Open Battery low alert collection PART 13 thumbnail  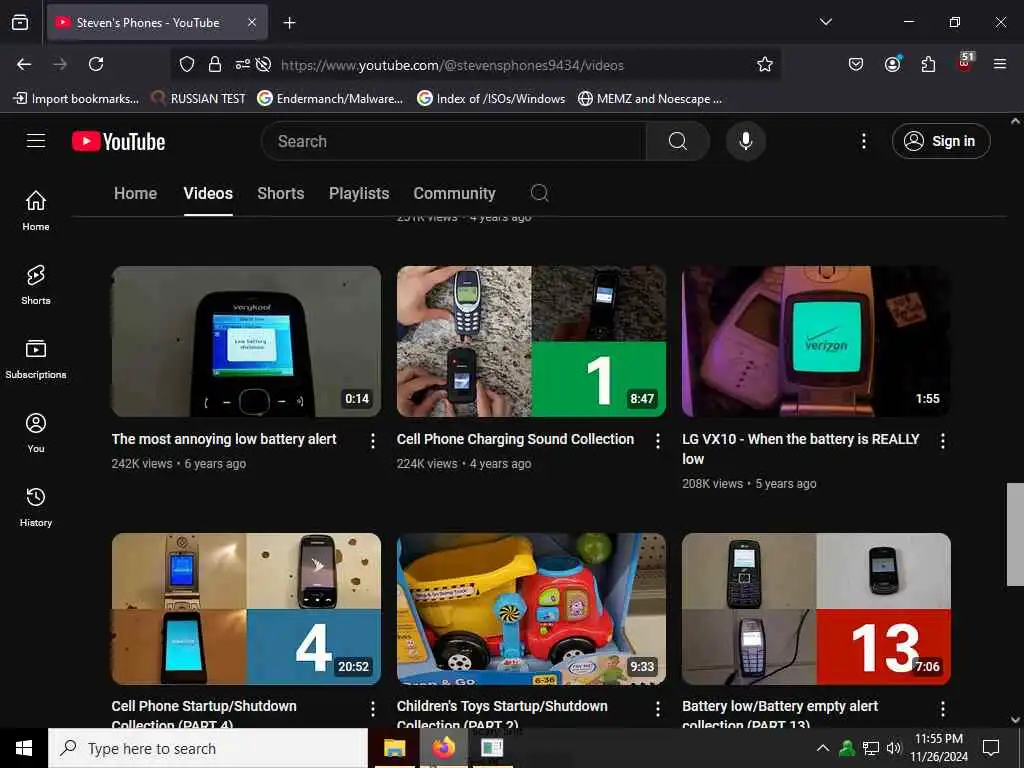pyautogui.click(x=816, y=609)
